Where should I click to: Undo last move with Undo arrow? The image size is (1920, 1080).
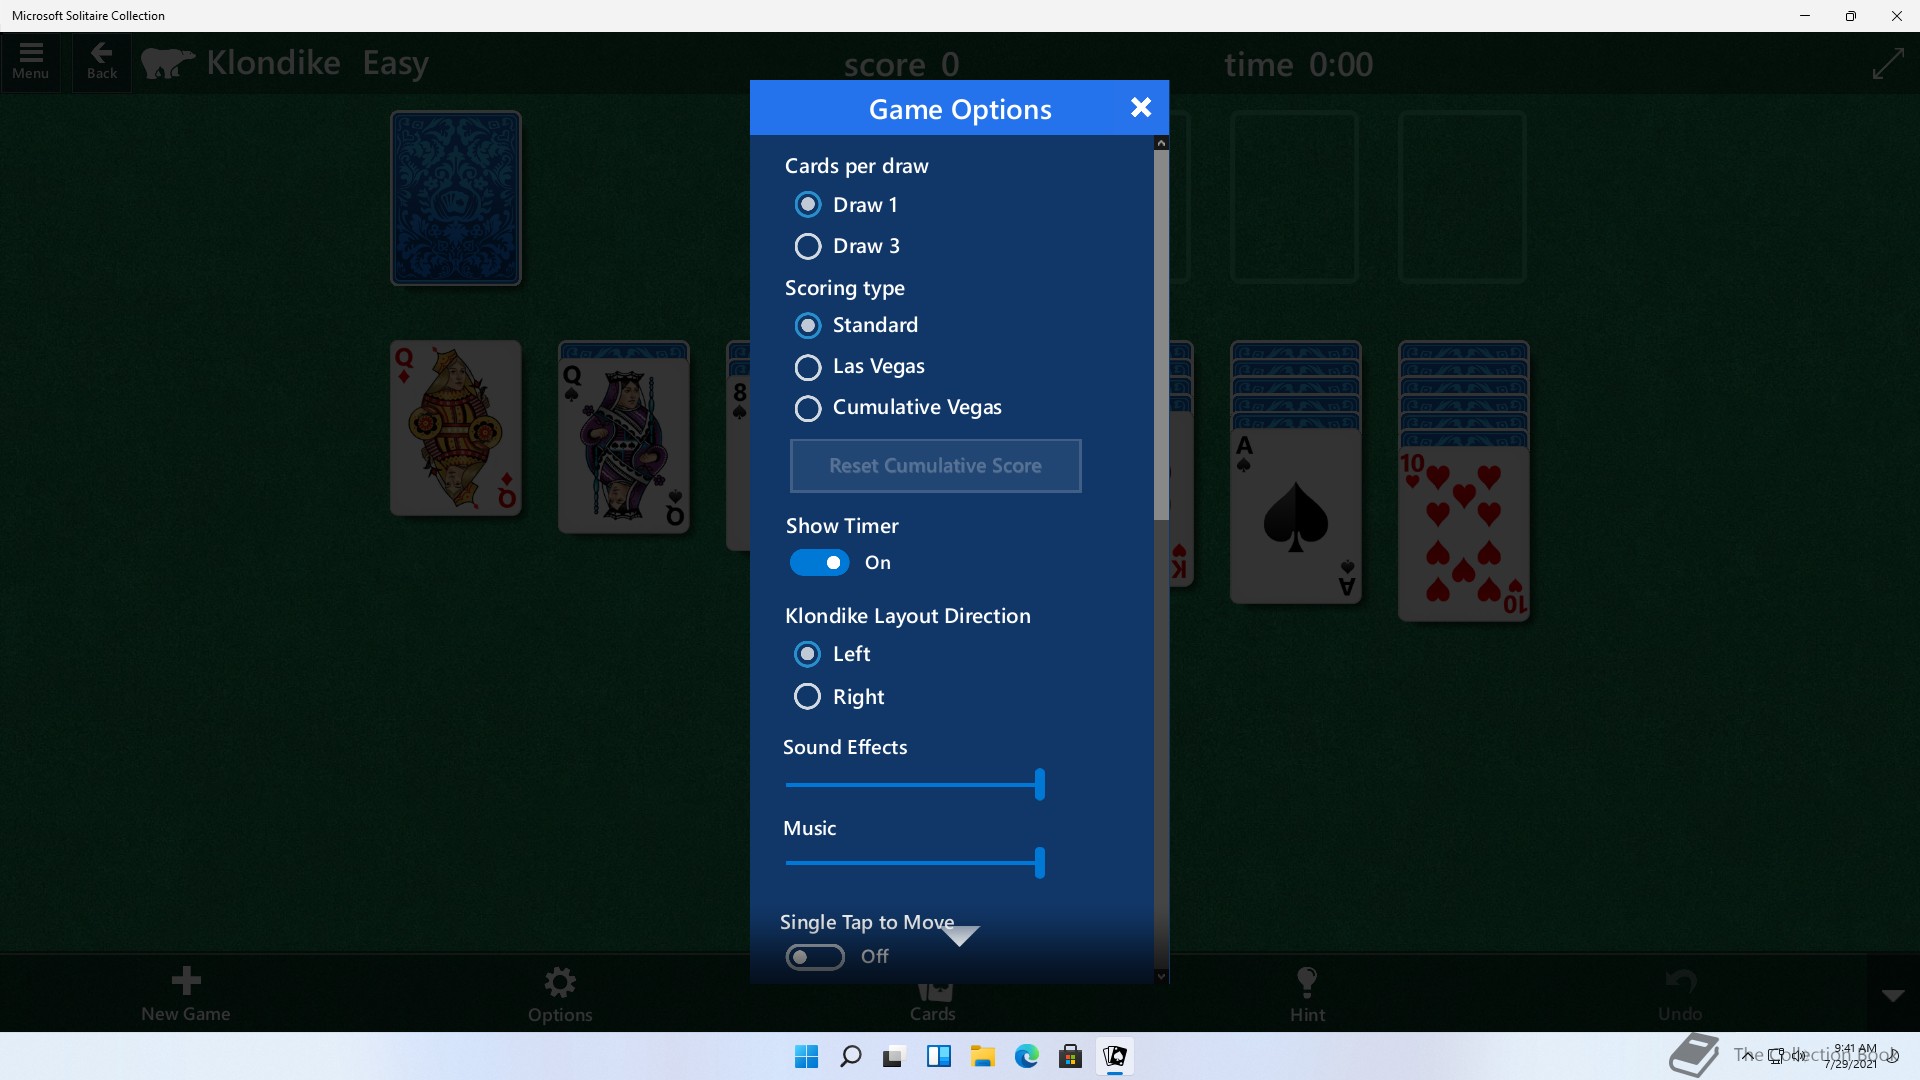click(1680, 994)
